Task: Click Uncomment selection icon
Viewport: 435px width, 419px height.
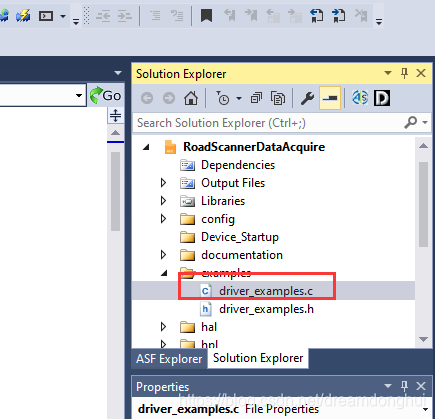Action: point(177,16)
